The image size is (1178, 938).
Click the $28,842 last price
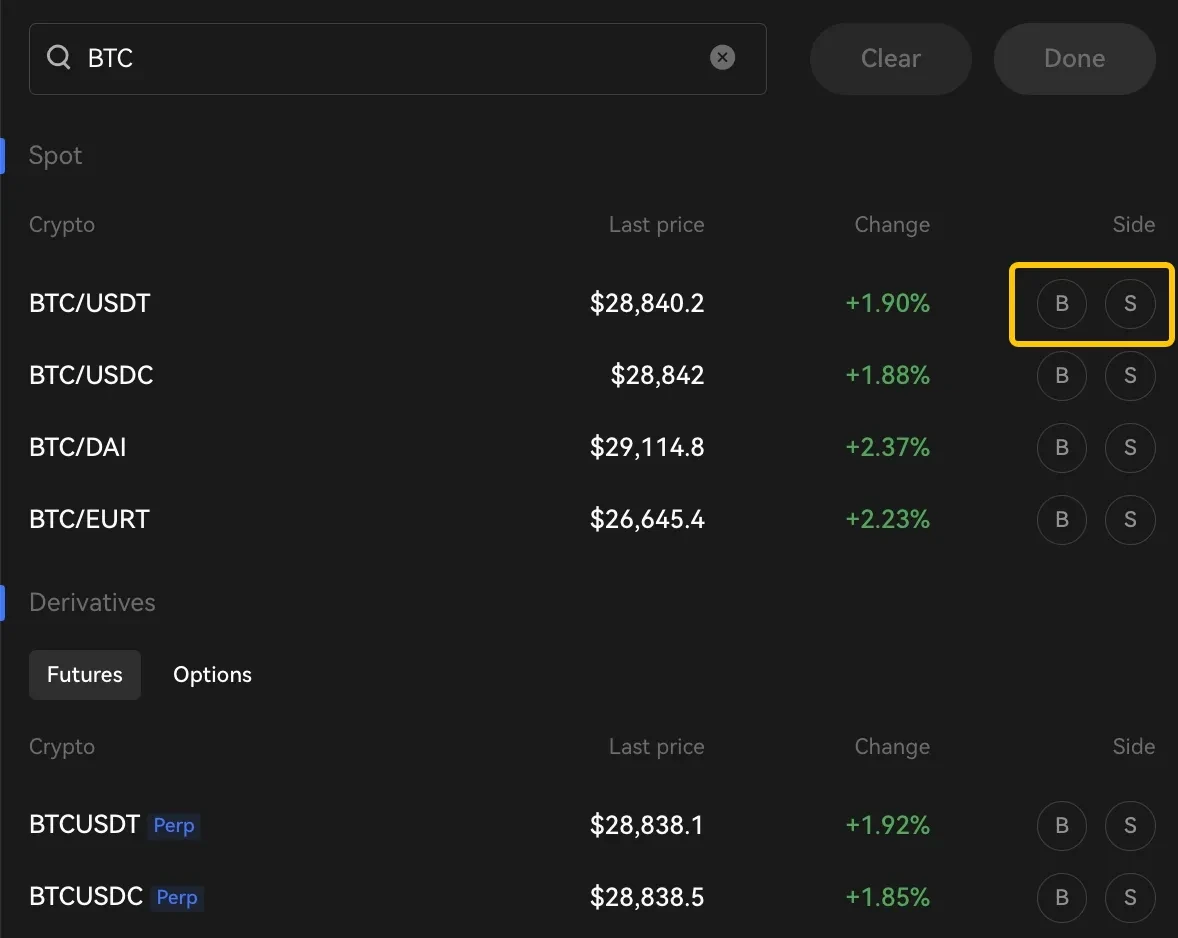click(x=657, y=376)
